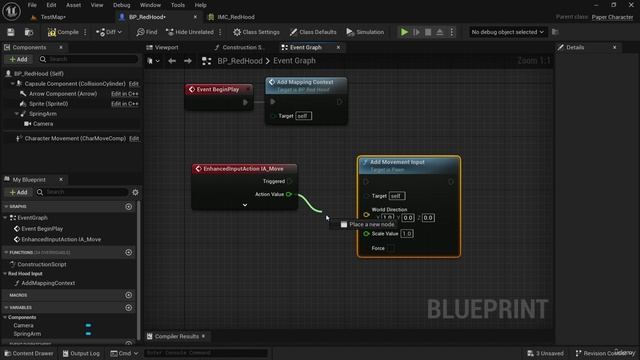Select the Camera component
Image resolution: width=640 pixels, height=360 pixels.
(43, 124)
